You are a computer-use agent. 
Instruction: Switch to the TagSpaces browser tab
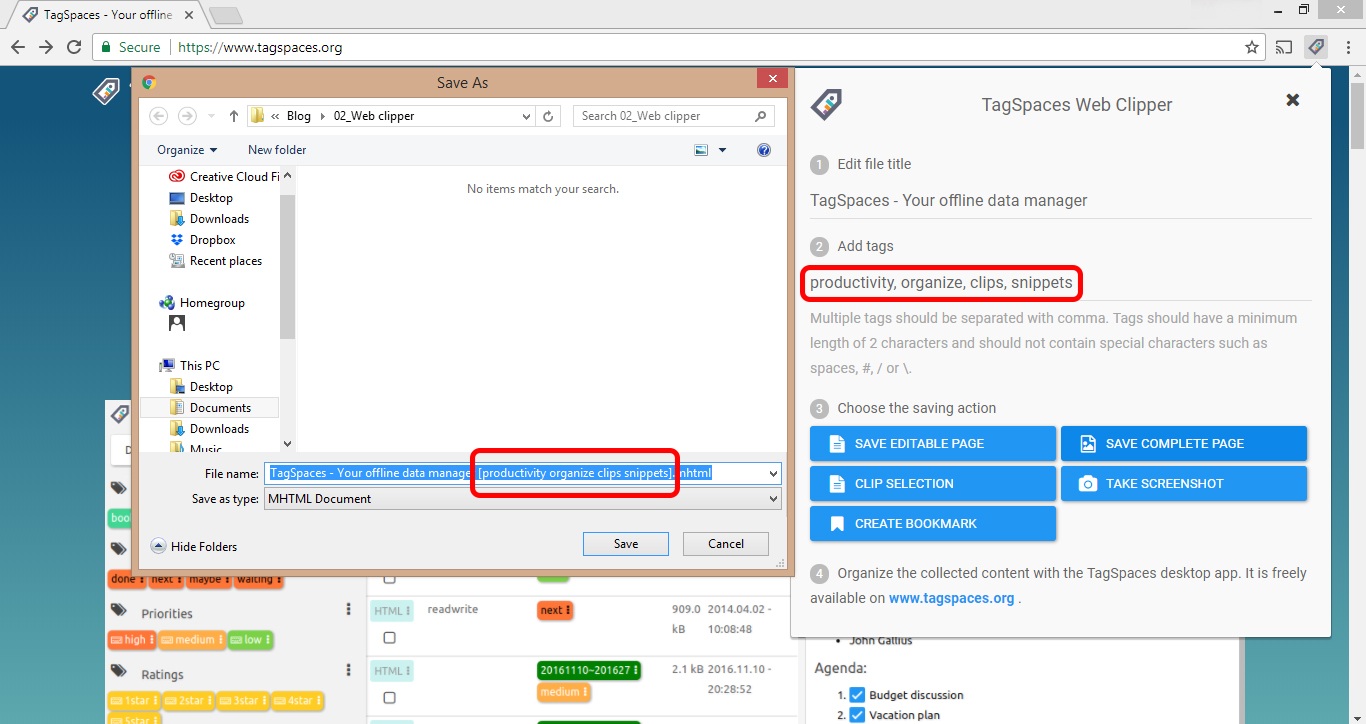tap(100, 14)
